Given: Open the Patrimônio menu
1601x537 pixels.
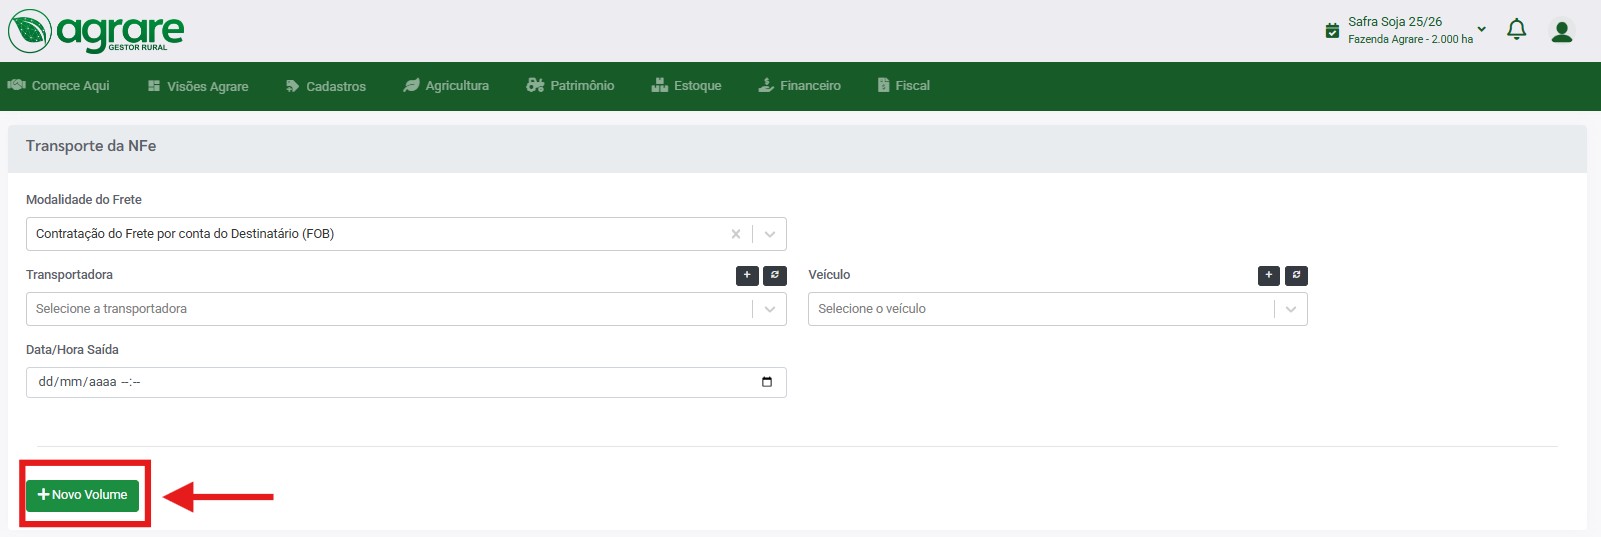Looking at the screenshot, I should tap(571, 86).
